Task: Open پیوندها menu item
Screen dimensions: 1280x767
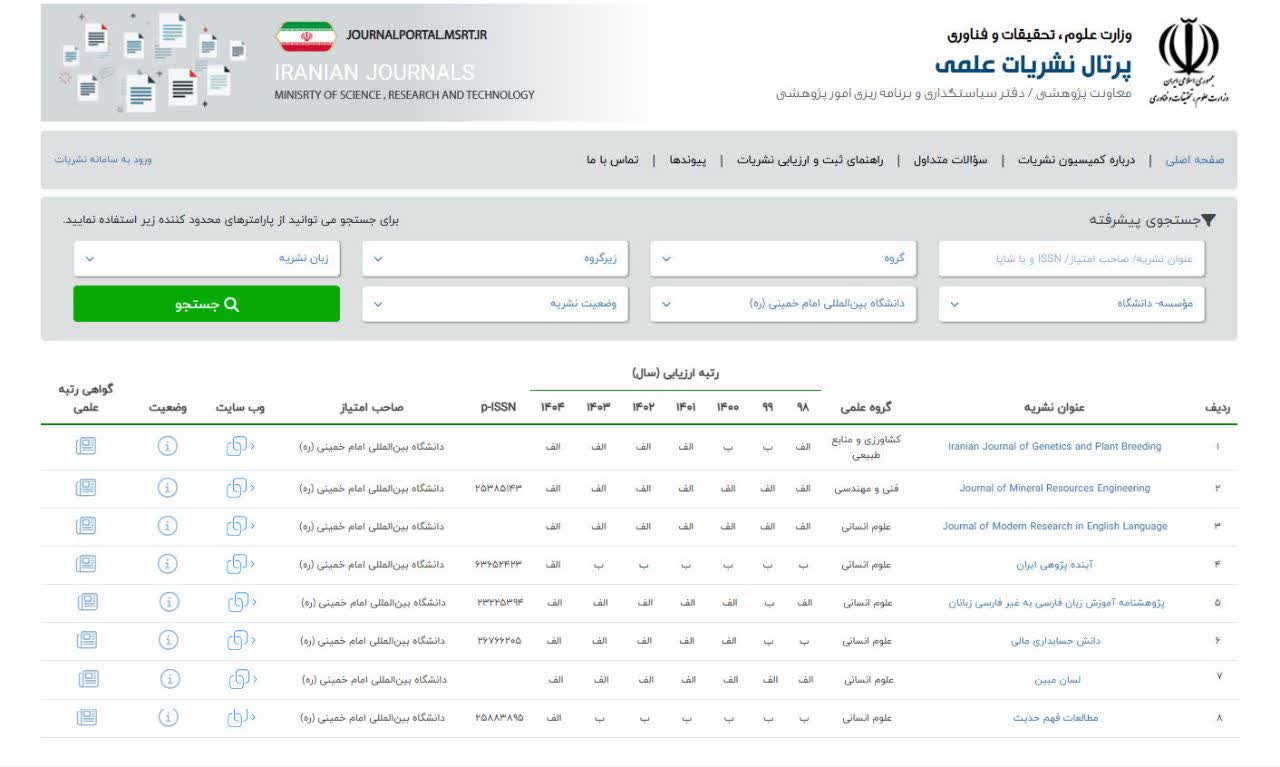Action: pos(688,160)
